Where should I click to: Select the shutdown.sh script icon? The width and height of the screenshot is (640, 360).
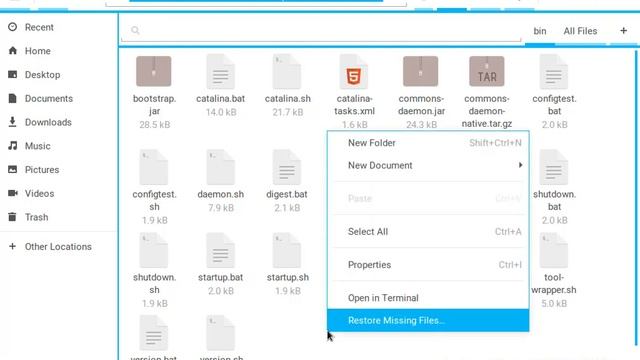point(154,251)
